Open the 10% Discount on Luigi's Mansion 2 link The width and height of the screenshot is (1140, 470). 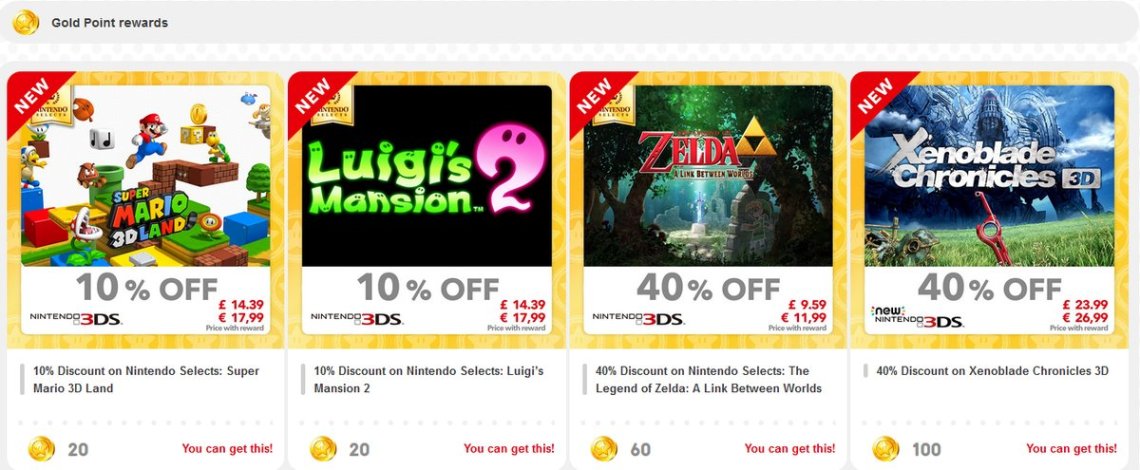coord(428,379)
